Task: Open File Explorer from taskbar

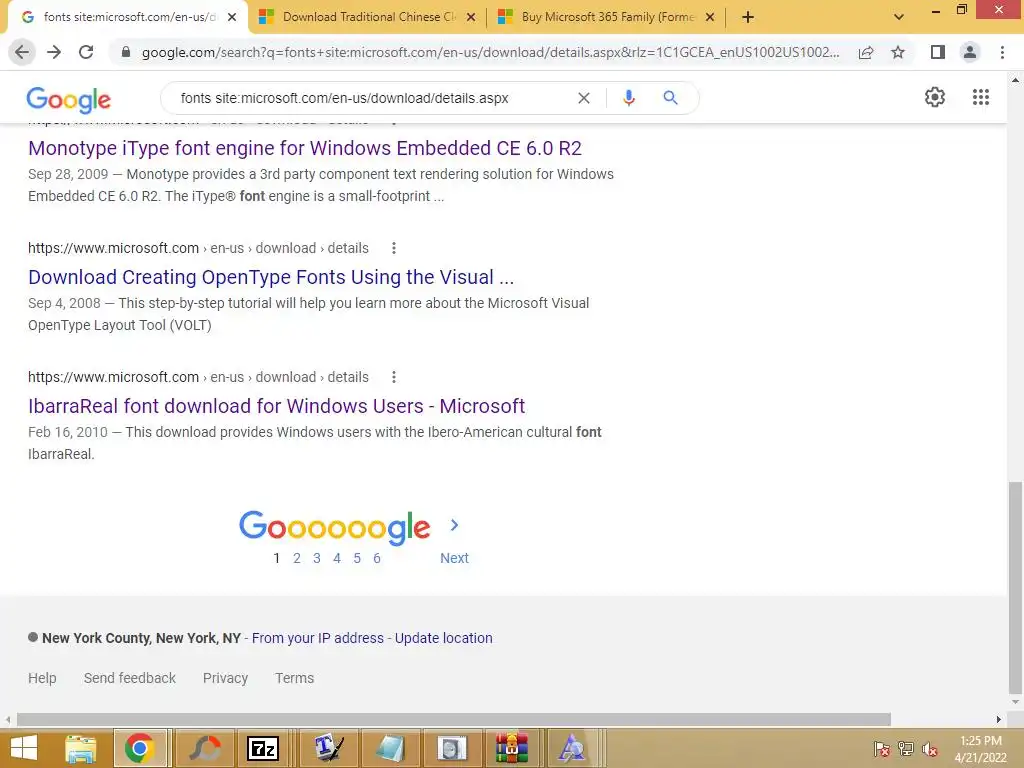Action: 80,748
